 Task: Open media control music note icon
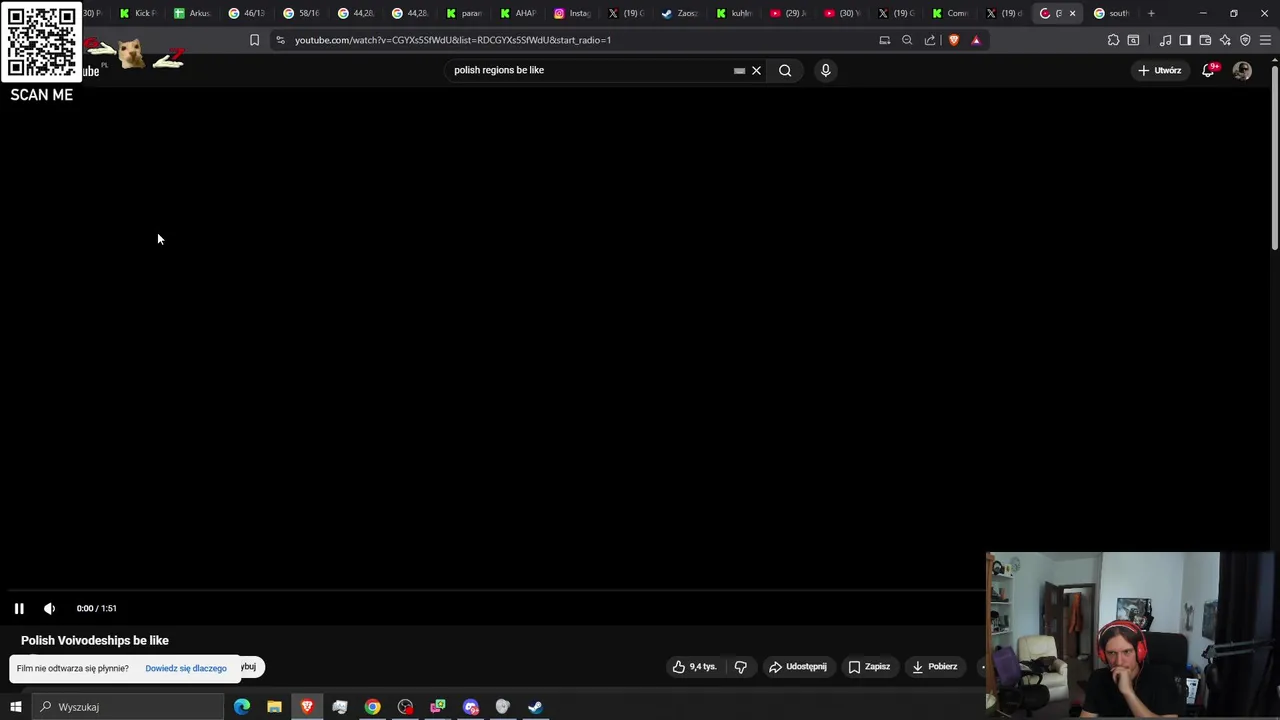coord(1165,40)
